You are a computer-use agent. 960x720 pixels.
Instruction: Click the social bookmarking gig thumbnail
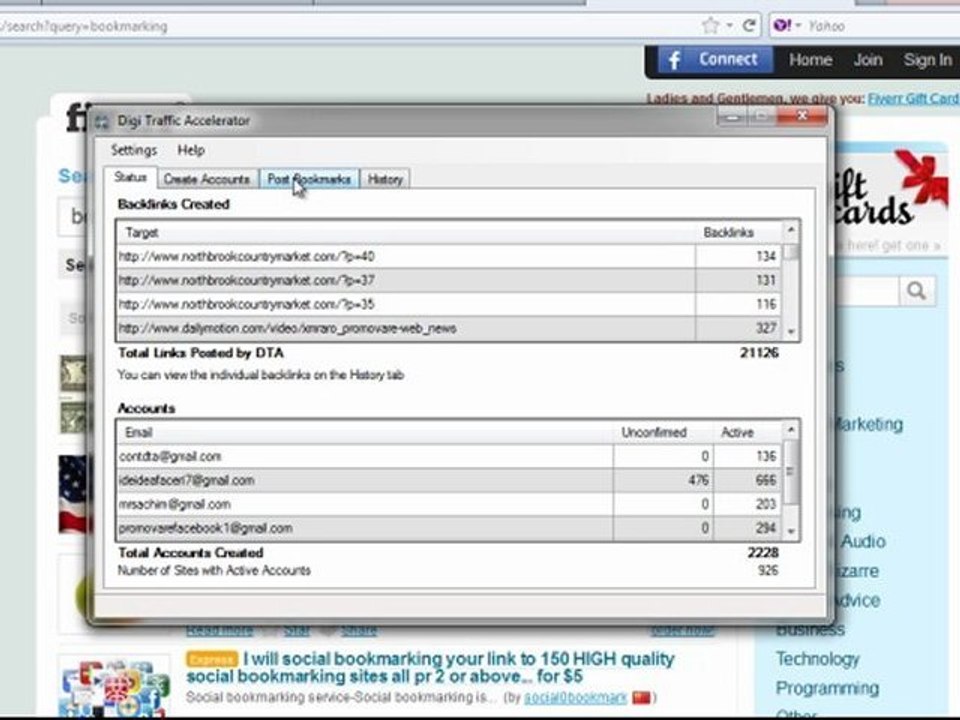pos(115,686)
